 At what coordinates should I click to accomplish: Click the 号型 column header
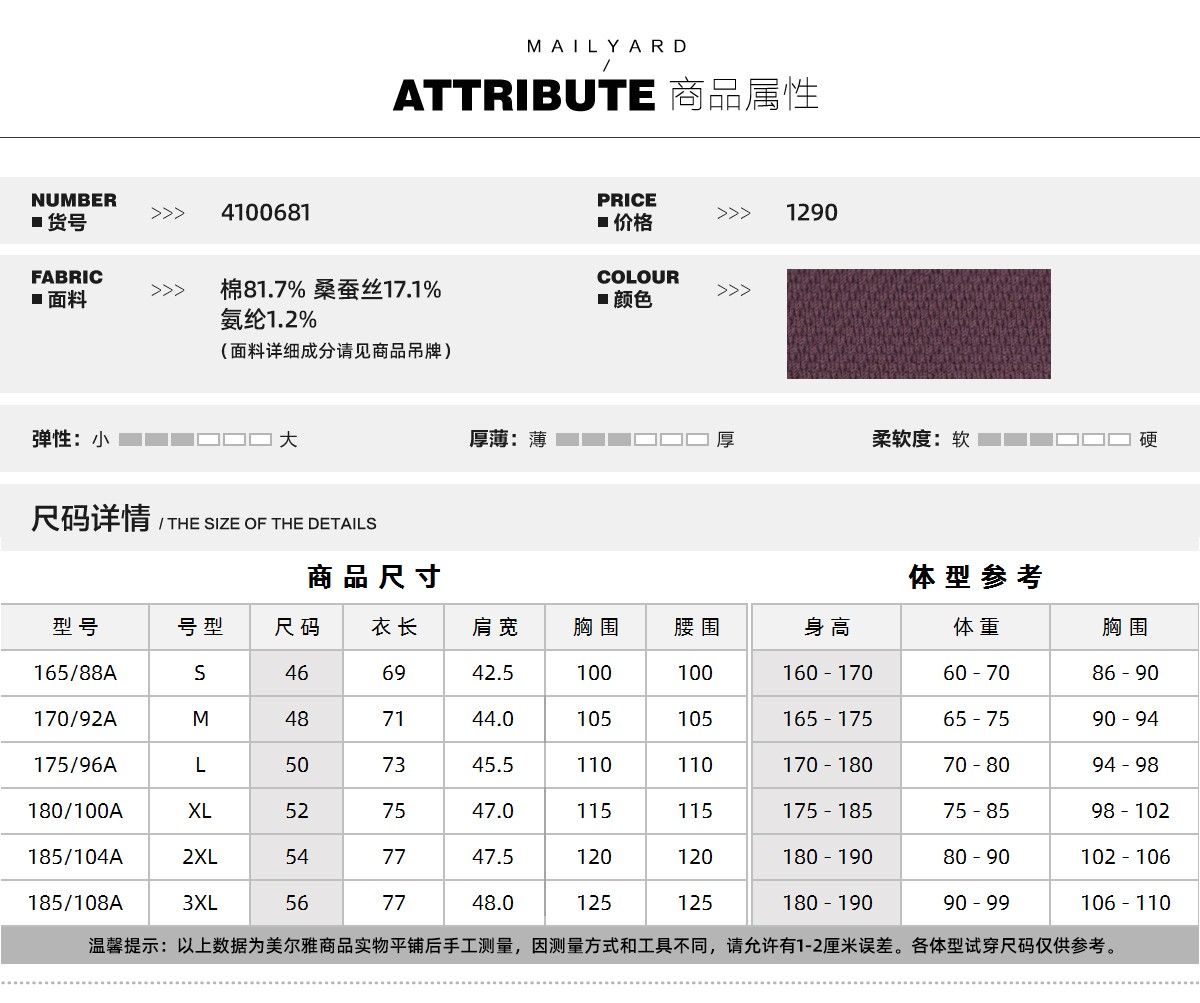tap(200, 628)
